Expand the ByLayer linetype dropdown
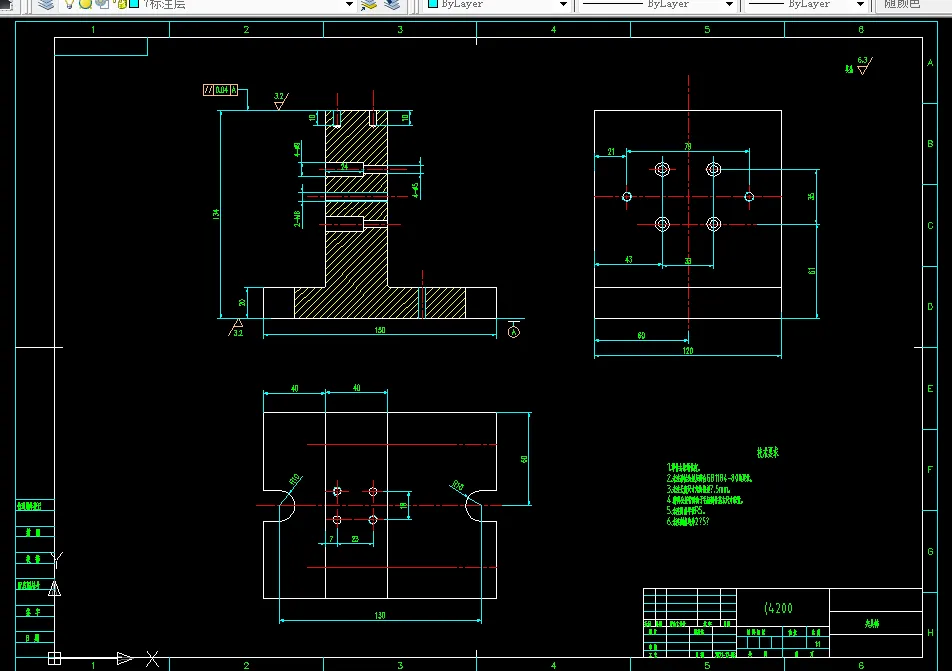952x671 pixels. coord(729,4)
